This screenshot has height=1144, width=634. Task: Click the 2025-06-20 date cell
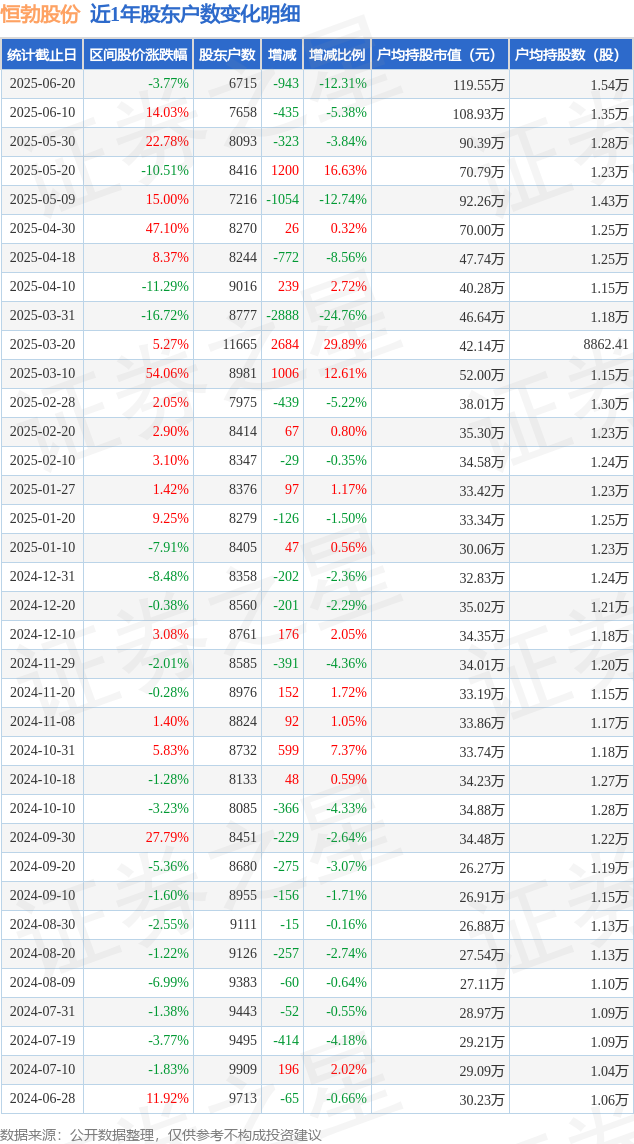coord(42,84)
